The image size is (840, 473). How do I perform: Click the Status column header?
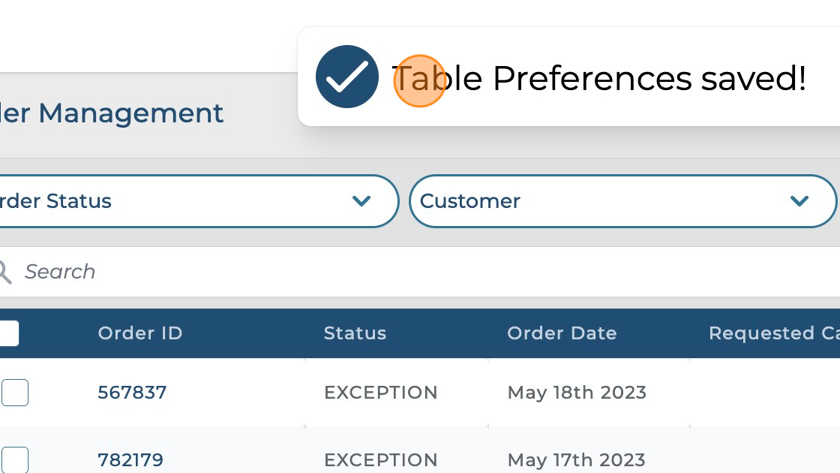(355, 333)
